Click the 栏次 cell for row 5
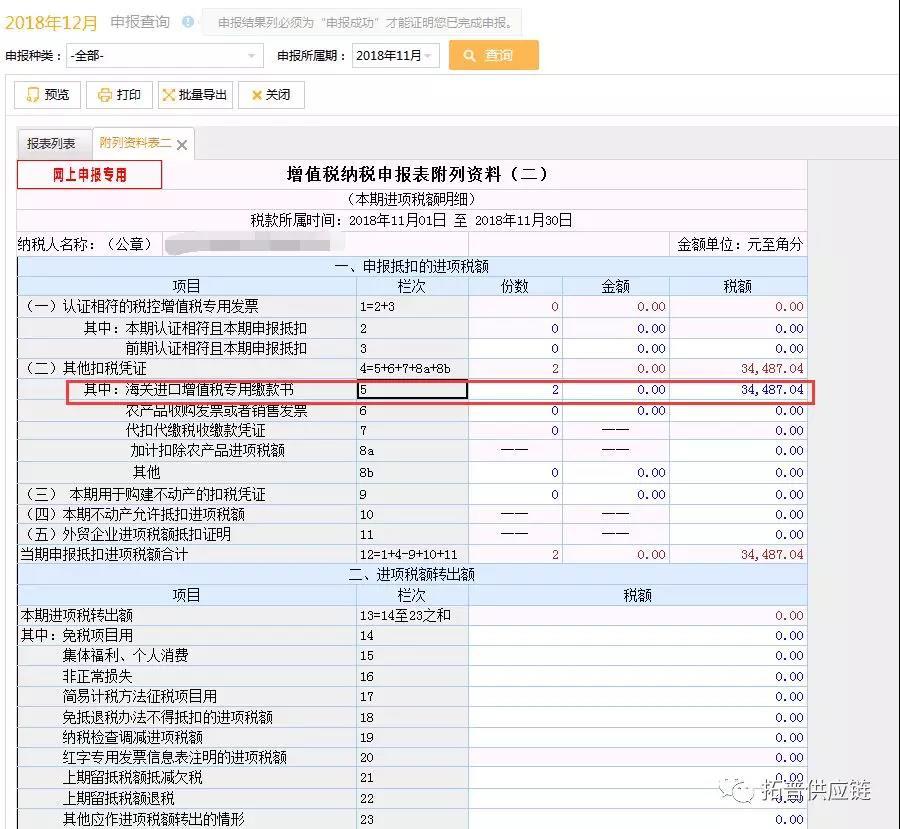Screen dimensions: 900x829 click(x=412, y=390)
